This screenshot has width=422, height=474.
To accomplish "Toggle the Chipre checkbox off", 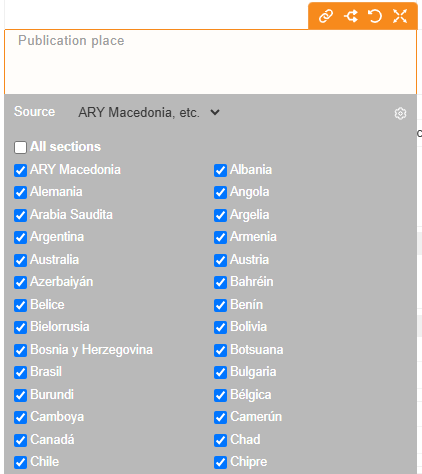I will 220,462.
